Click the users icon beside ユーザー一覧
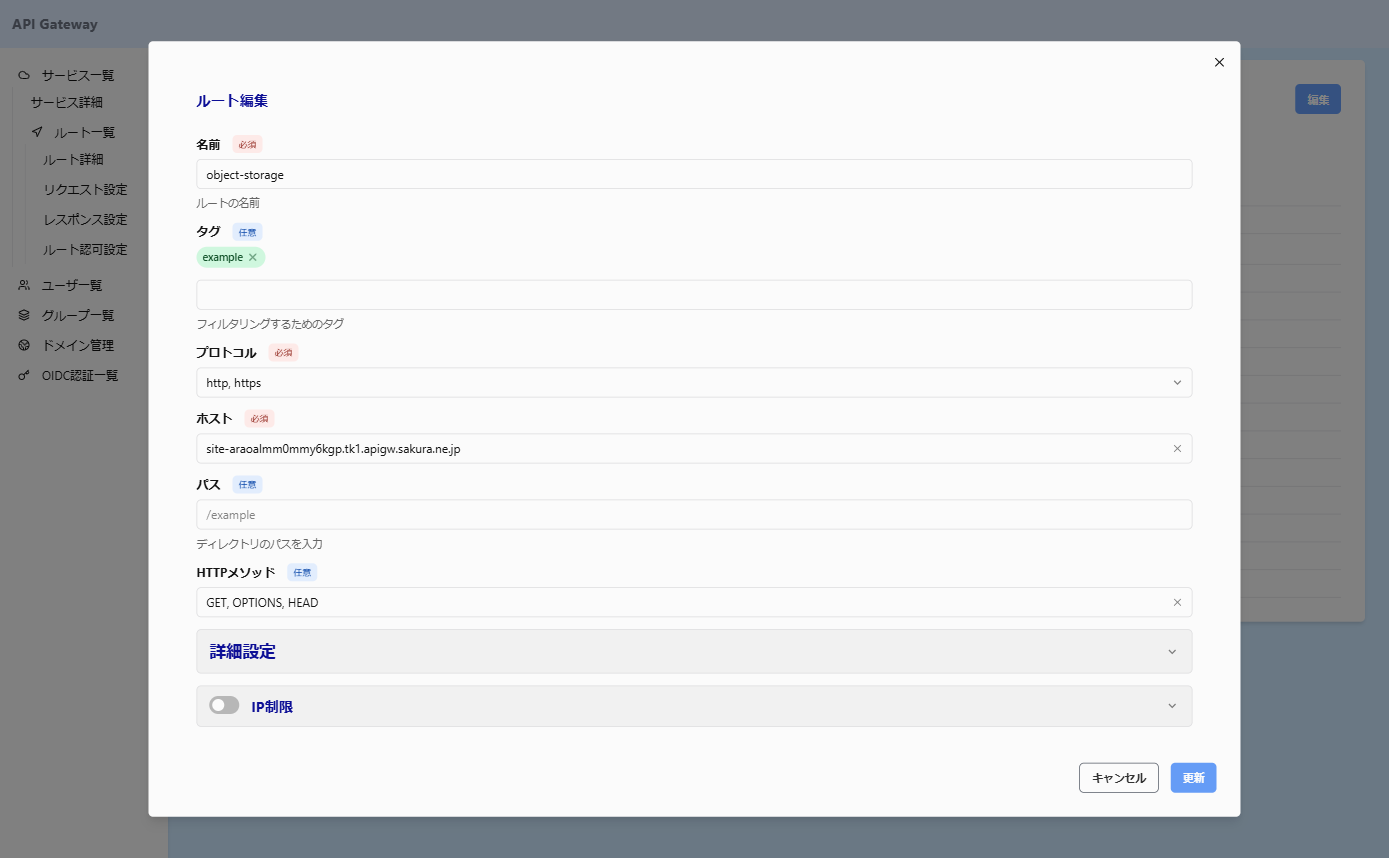Viewport: 1389px width, 858px height. coord(24,286)
